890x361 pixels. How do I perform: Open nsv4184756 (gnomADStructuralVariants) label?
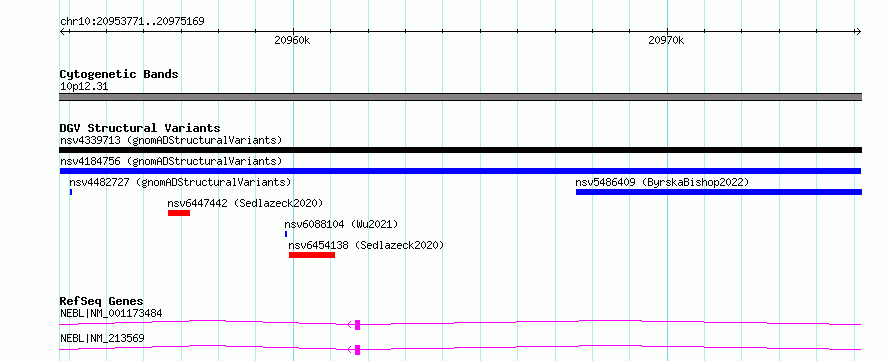tap(171, 161)
